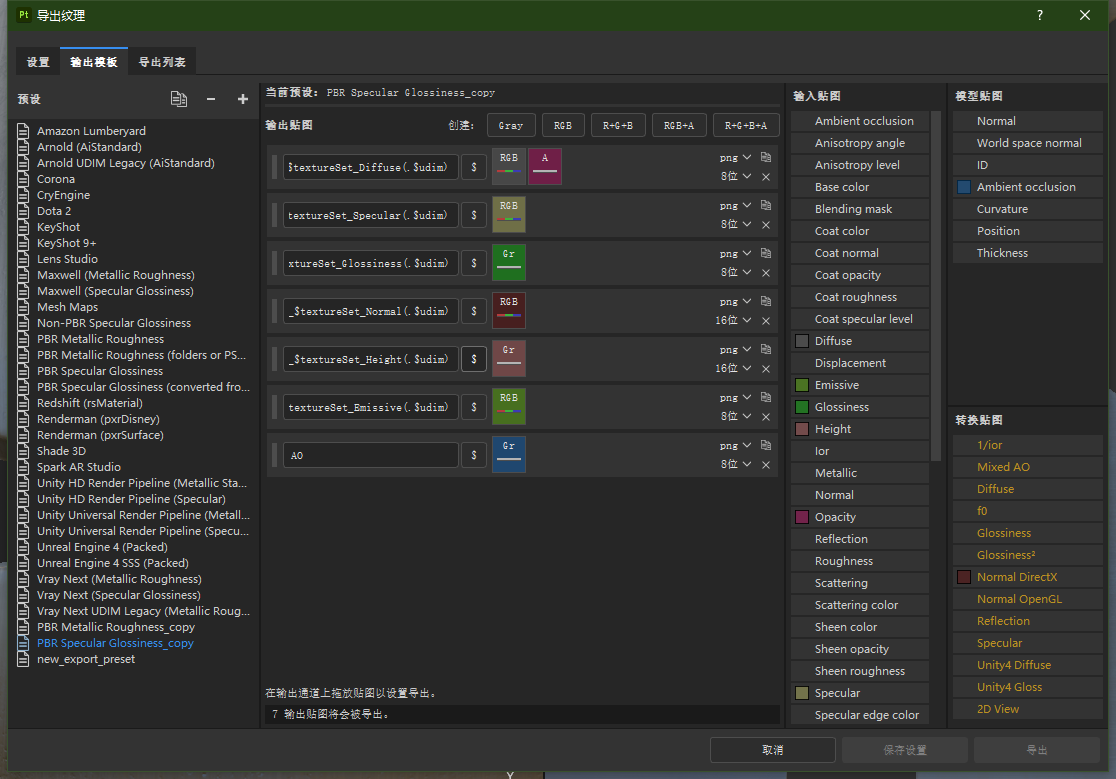Open 8-bit depth dropdown for Diffuse row
Screen dimensions: 1116x779
tap(736, 176)
